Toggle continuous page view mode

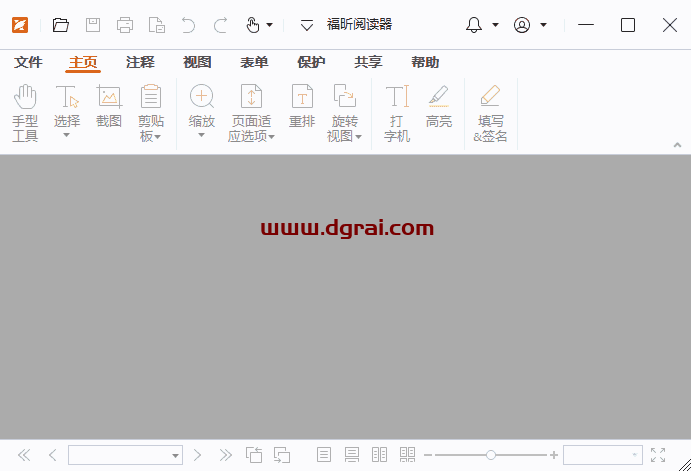[x=351, y=455]
